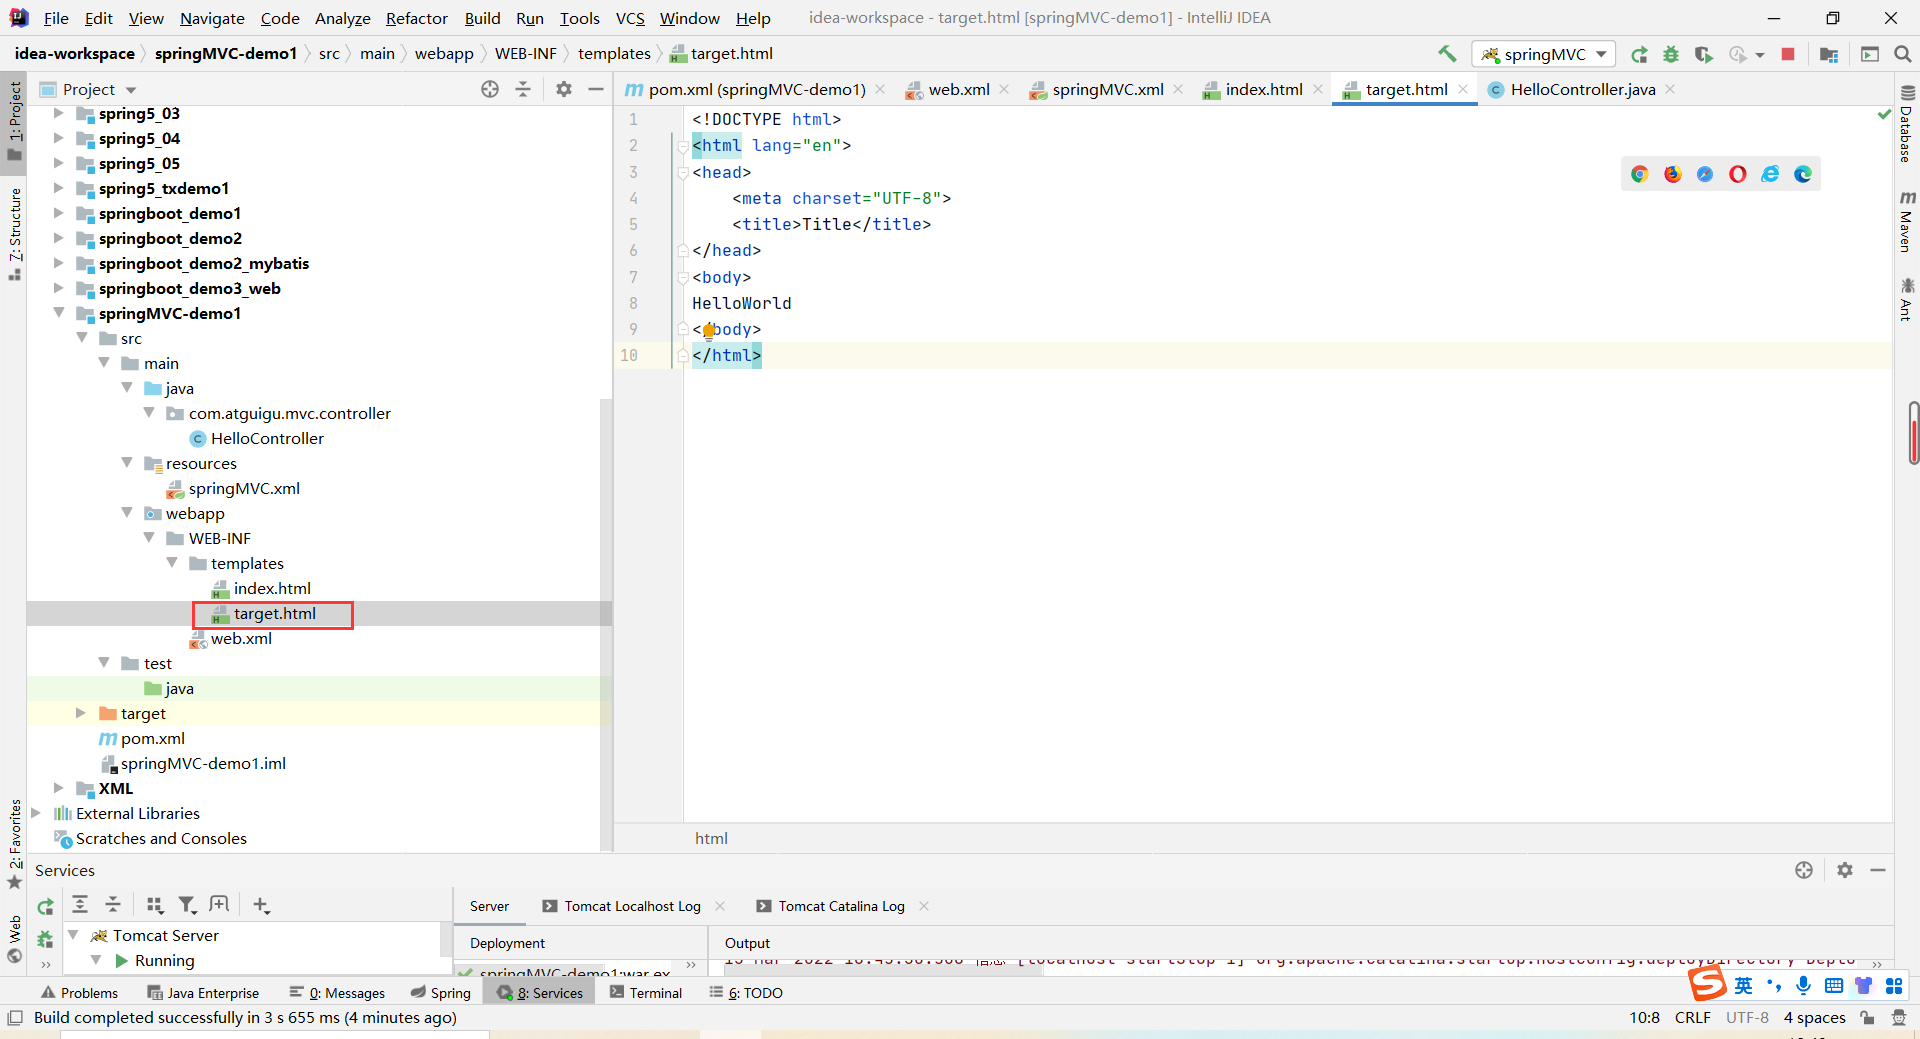Click Open in New Tab in Services
The image size is (1920, 1039).
(219, 904)
